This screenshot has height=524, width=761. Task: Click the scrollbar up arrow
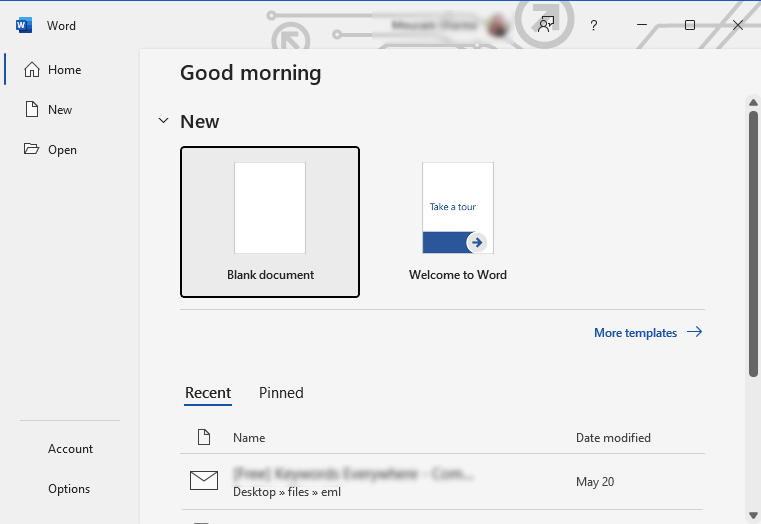(x=753, y=102)
